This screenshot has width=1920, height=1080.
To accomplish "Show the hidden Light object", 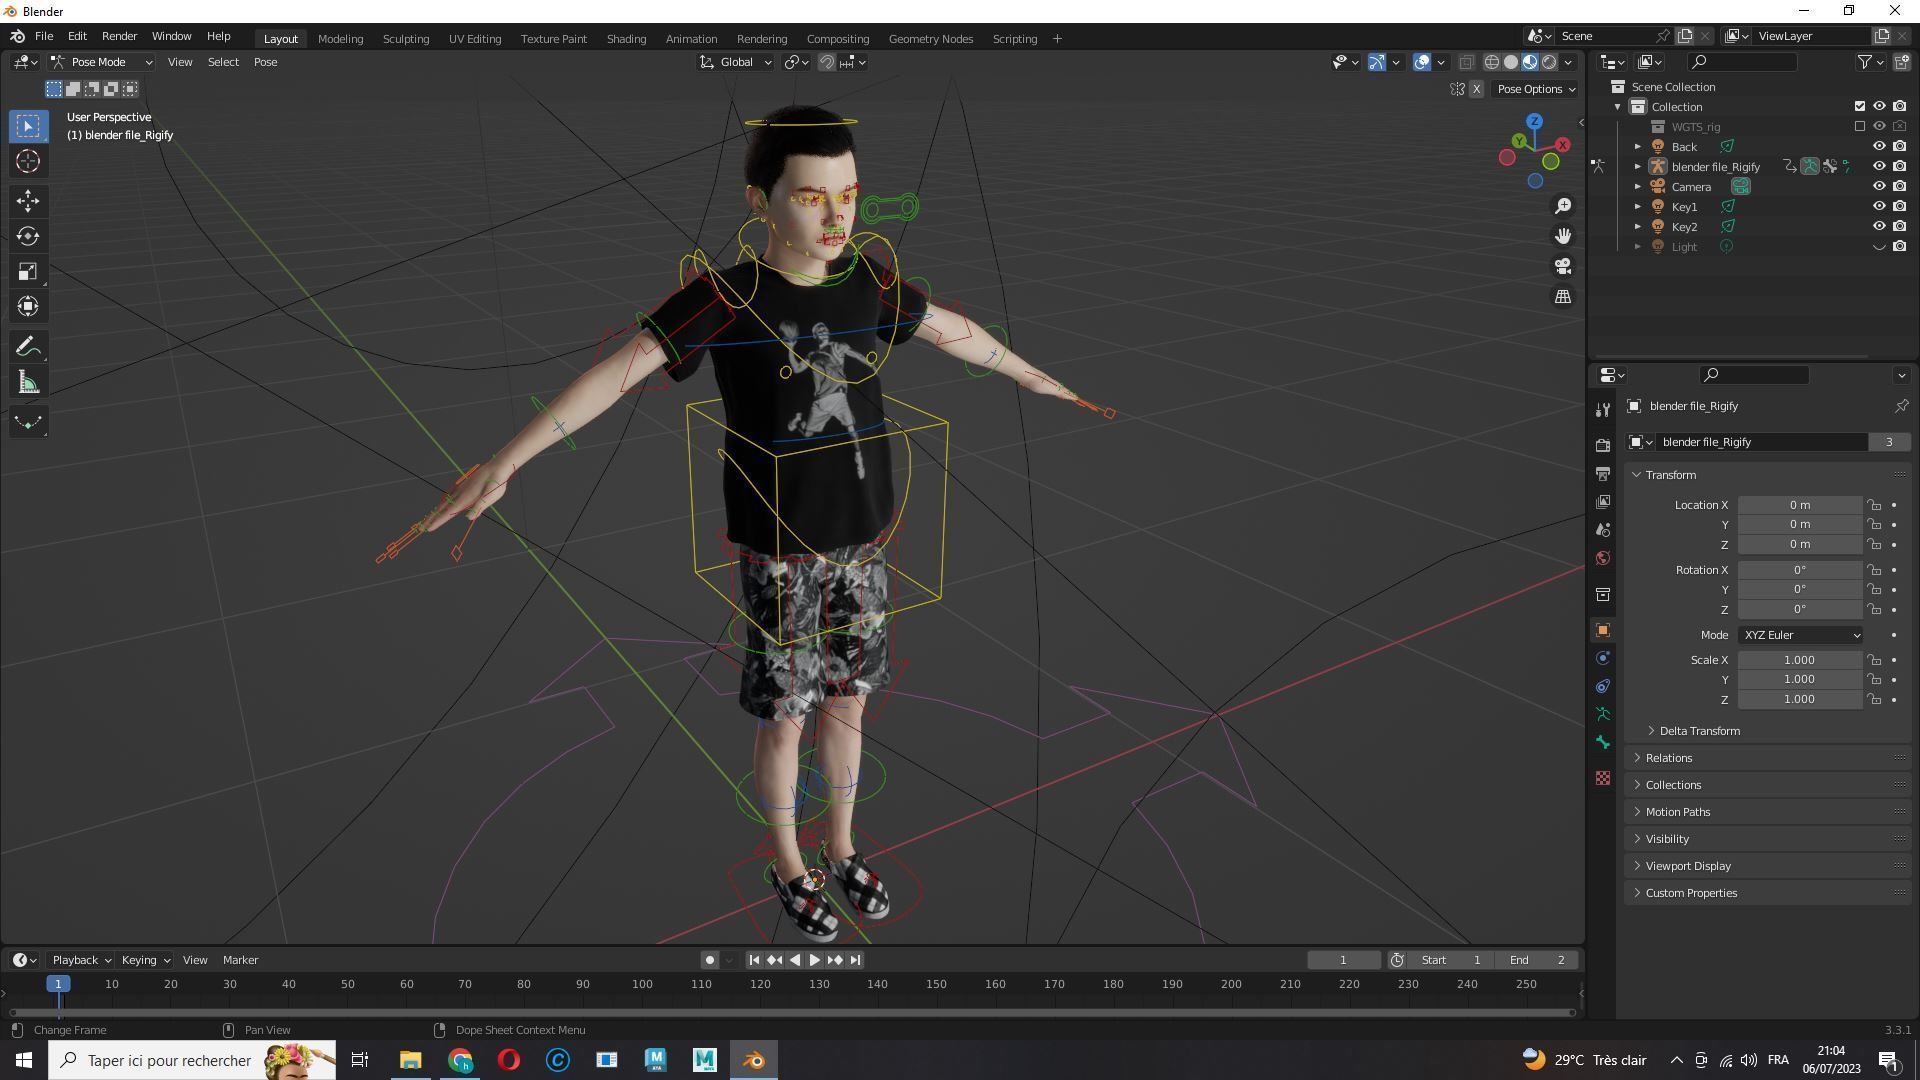I will point(1879,246).
